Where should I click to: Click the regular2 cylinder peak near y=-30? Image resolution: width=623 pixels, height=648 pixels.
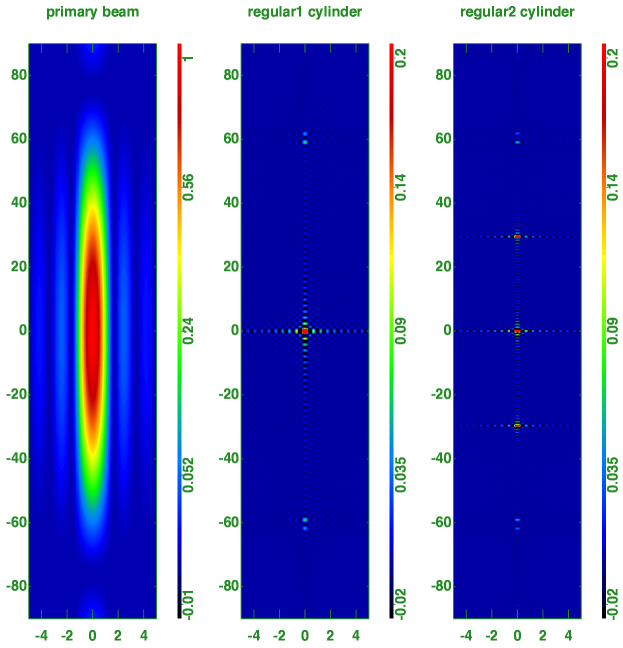[517, 425]
